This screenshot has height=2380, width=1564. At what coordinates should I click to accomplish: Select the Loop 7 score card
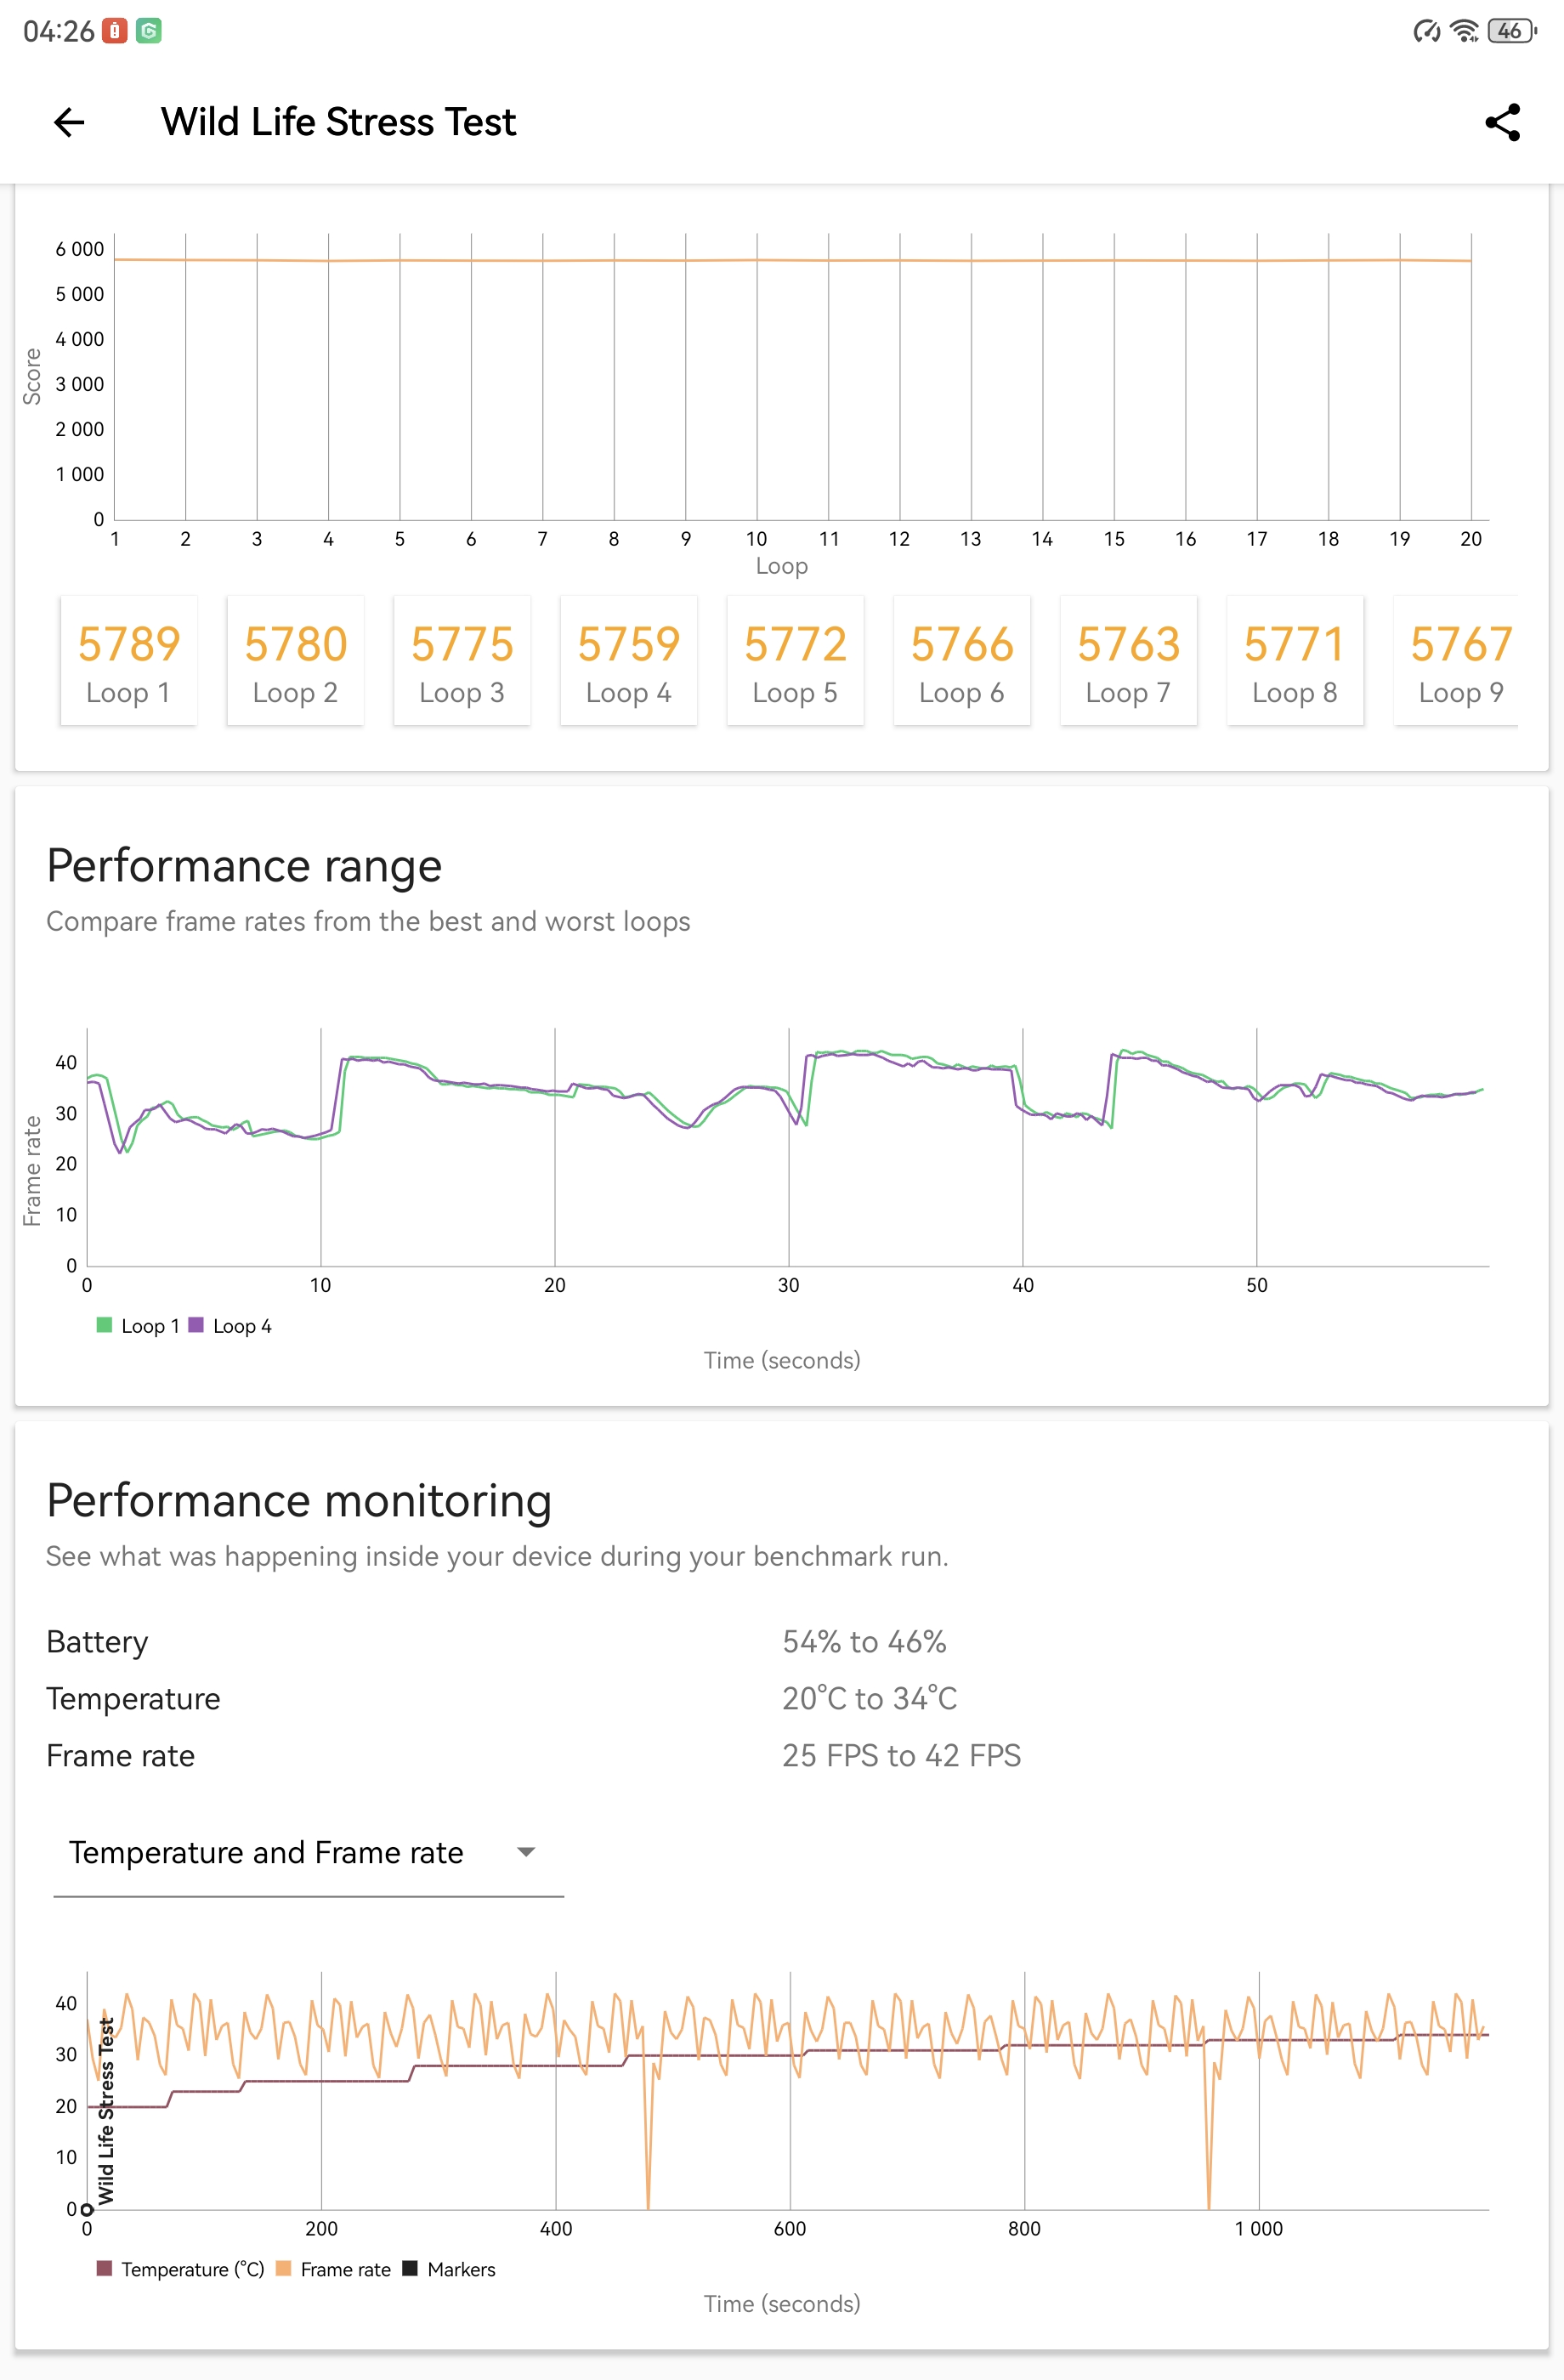[1129, 660]
